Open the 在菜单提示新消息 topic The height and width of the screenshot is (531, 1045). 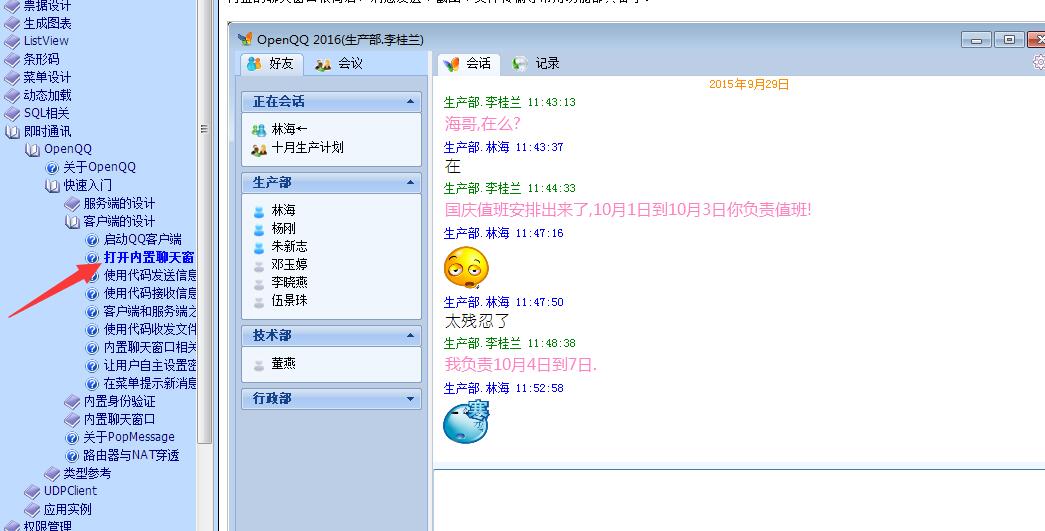coord(150,383)
